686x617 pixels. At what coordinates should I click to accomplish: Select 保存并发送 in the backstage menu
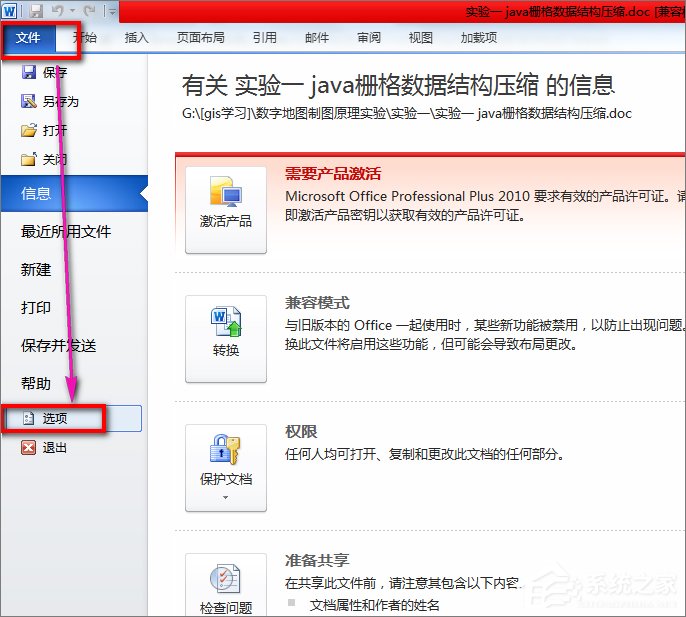click(x=59, y=346)
